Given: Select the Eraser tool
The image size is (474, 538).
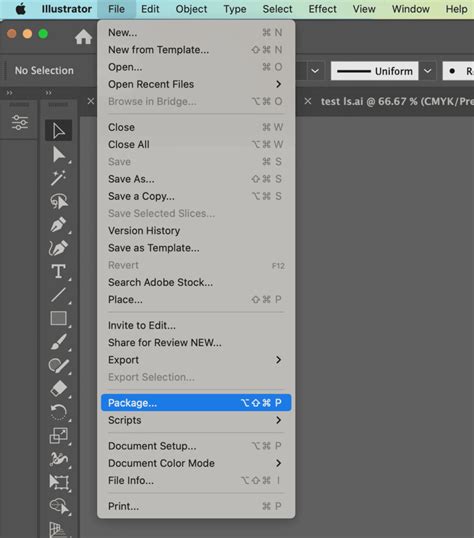Looking at the screenshot, I should (58, 389).
